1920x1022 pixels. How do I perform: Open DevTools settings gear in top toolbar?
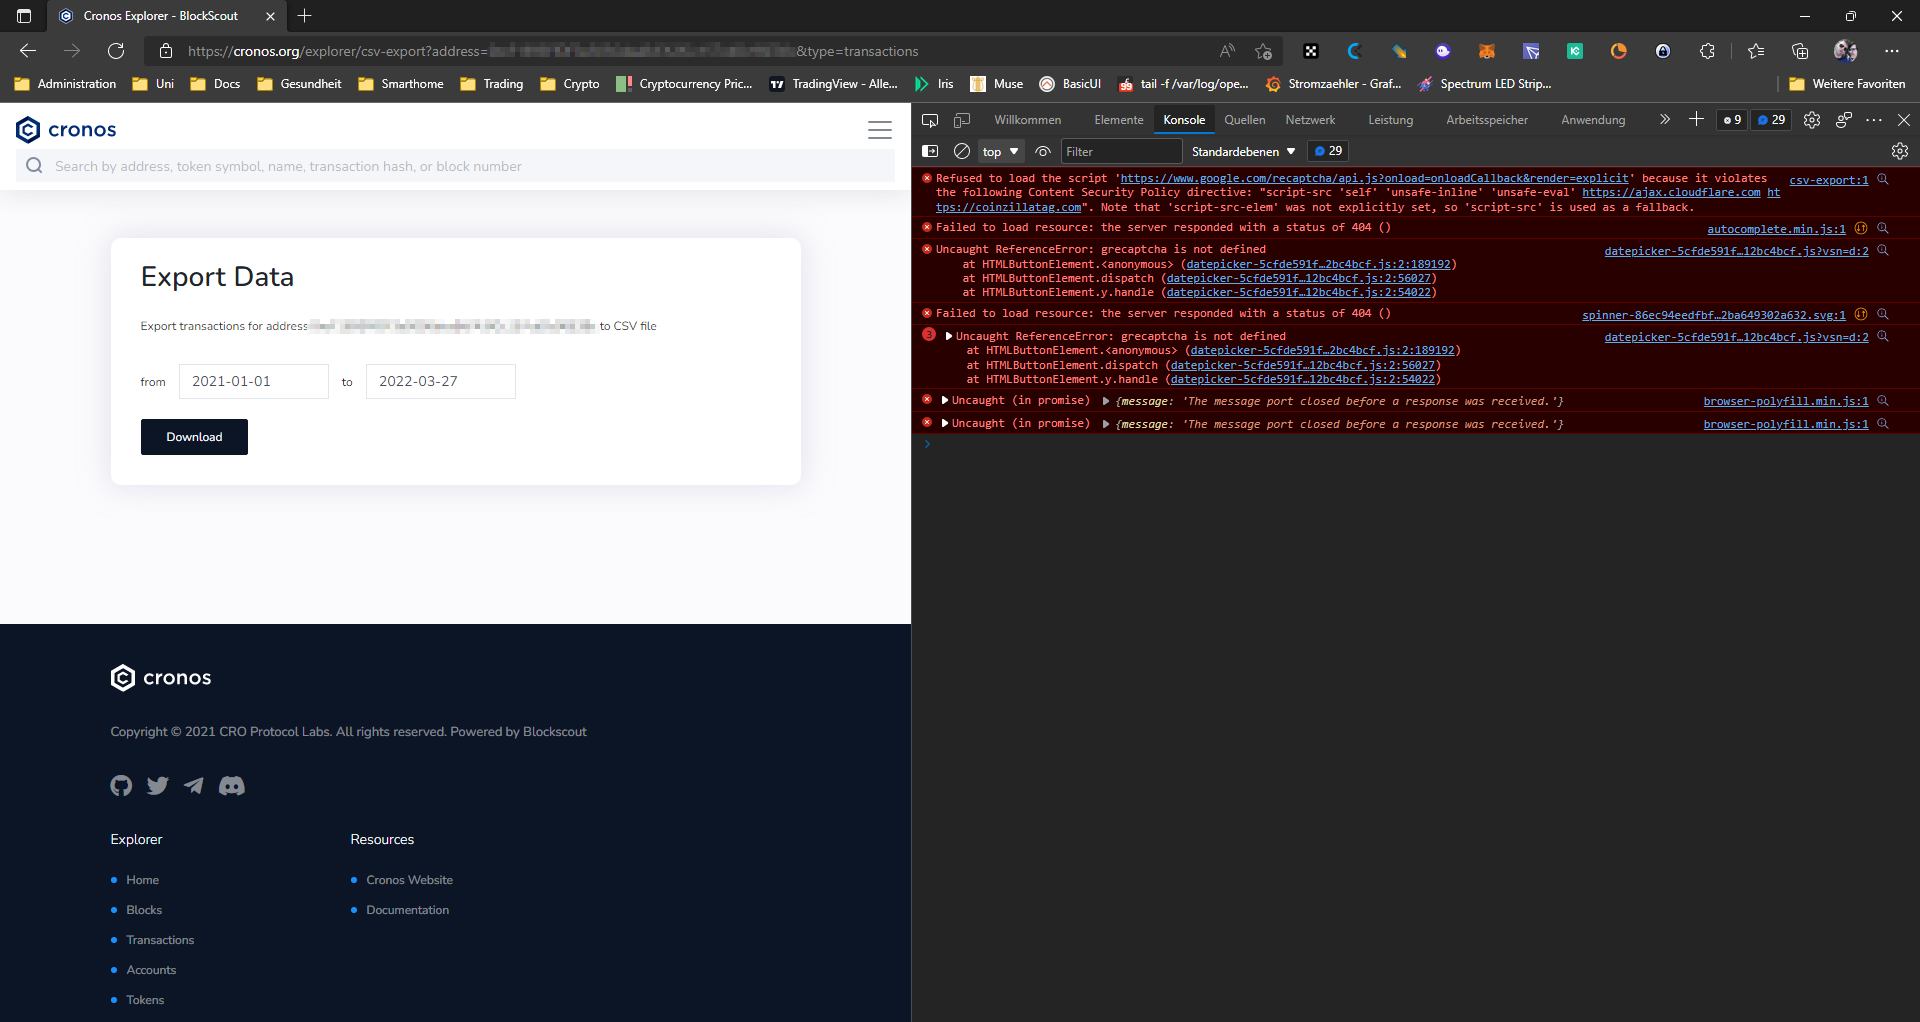pyautogui.click(x=1812, y=120)
